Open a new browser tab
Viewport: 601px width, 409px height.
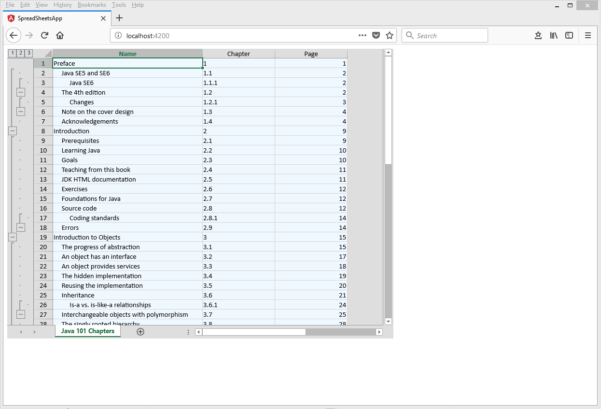tap(119, 17)
